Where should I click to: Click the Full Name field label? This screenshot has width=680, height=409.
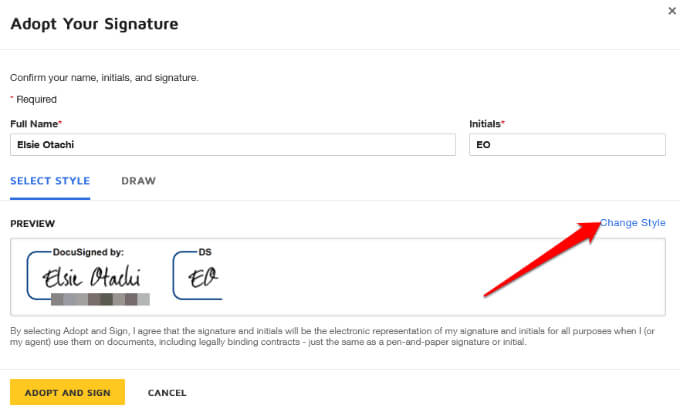[36, 124]
